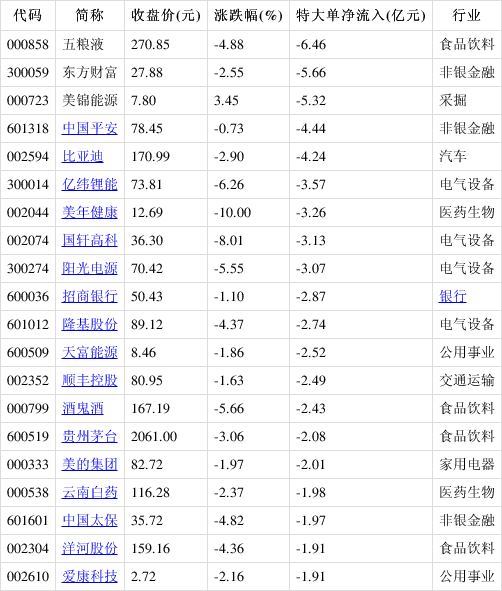
Task: Select net inflow value -6.46
Action: click(x=311, y=44)
